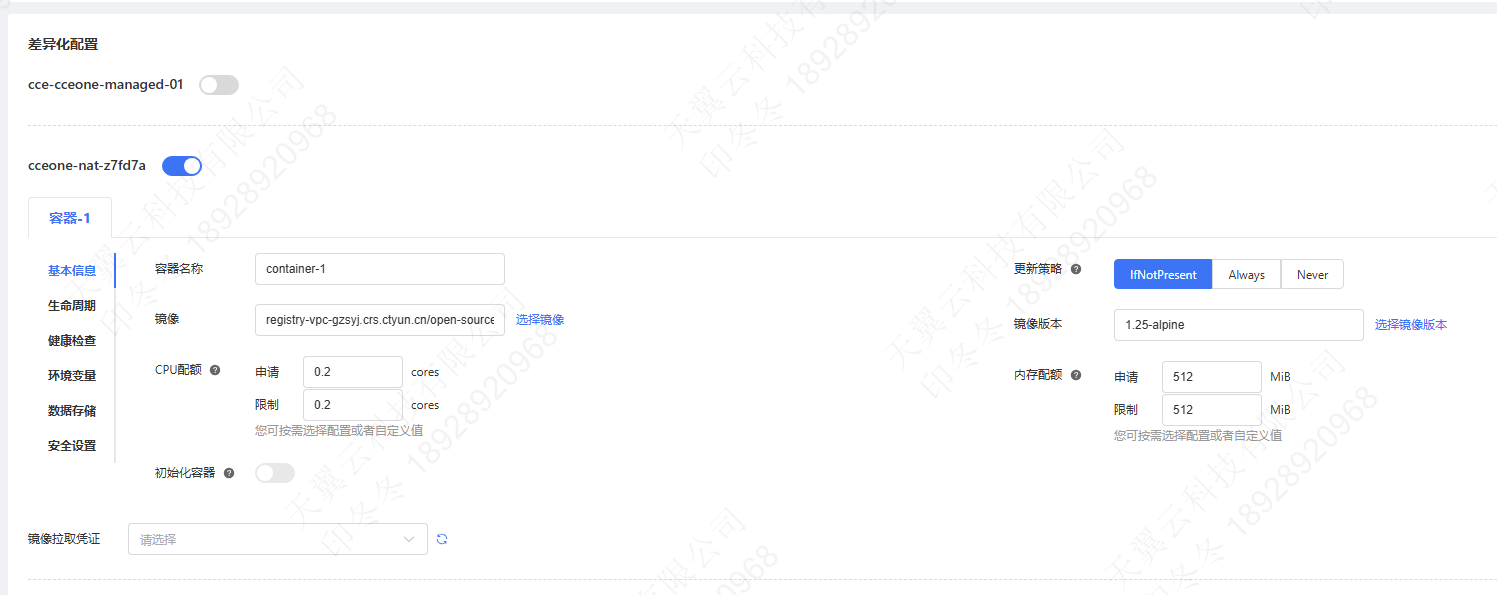Click 差异化配置 heading text

pyautogui.click(x=63, y=44)
